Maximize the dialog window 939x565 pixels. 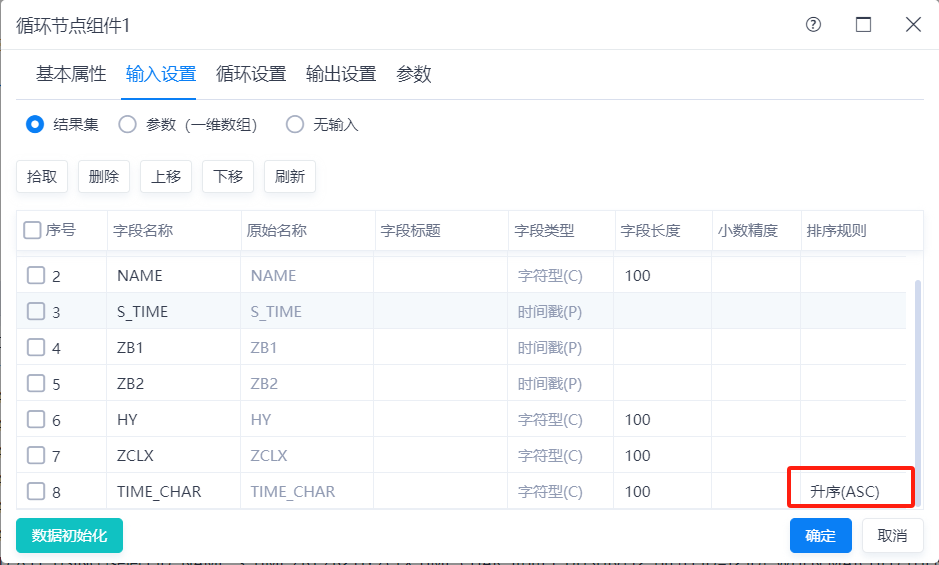point(863,25)
